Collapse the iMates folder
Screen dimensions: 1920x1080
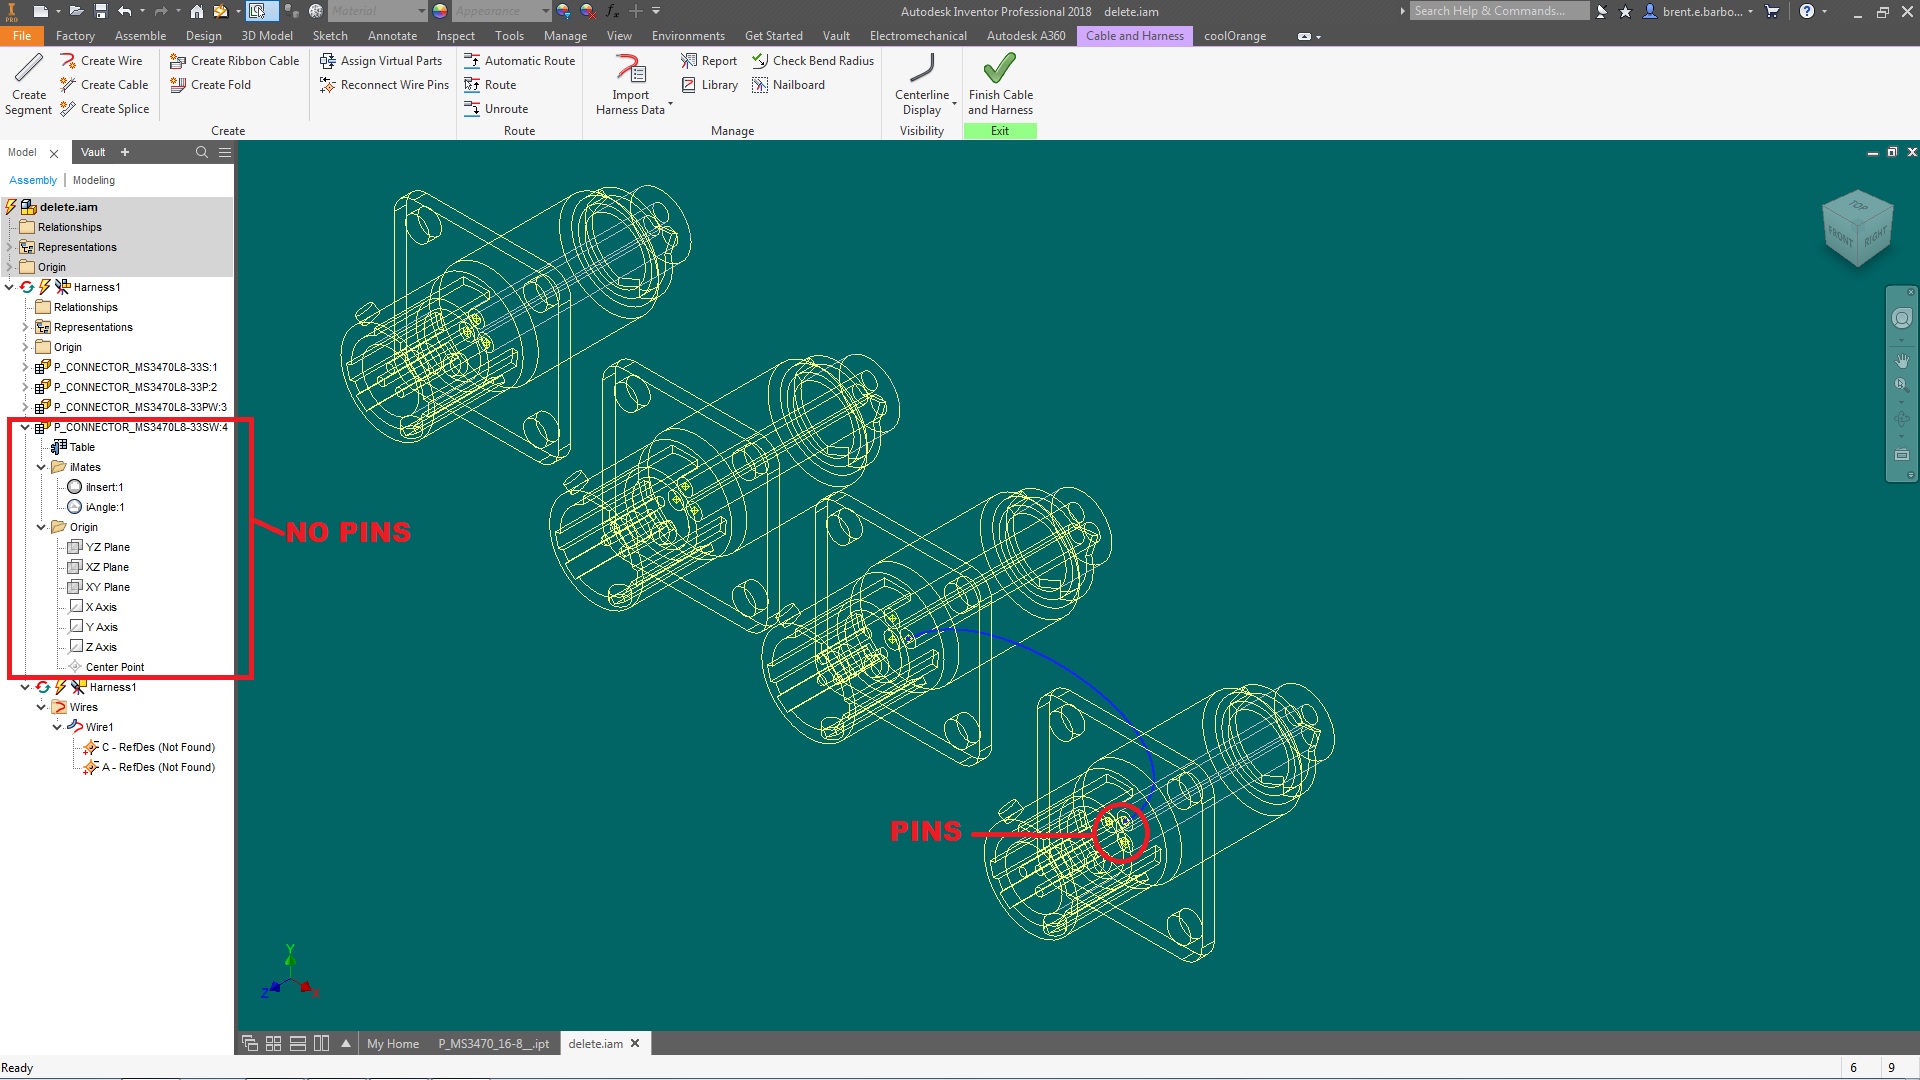click(x=40, y=467)
